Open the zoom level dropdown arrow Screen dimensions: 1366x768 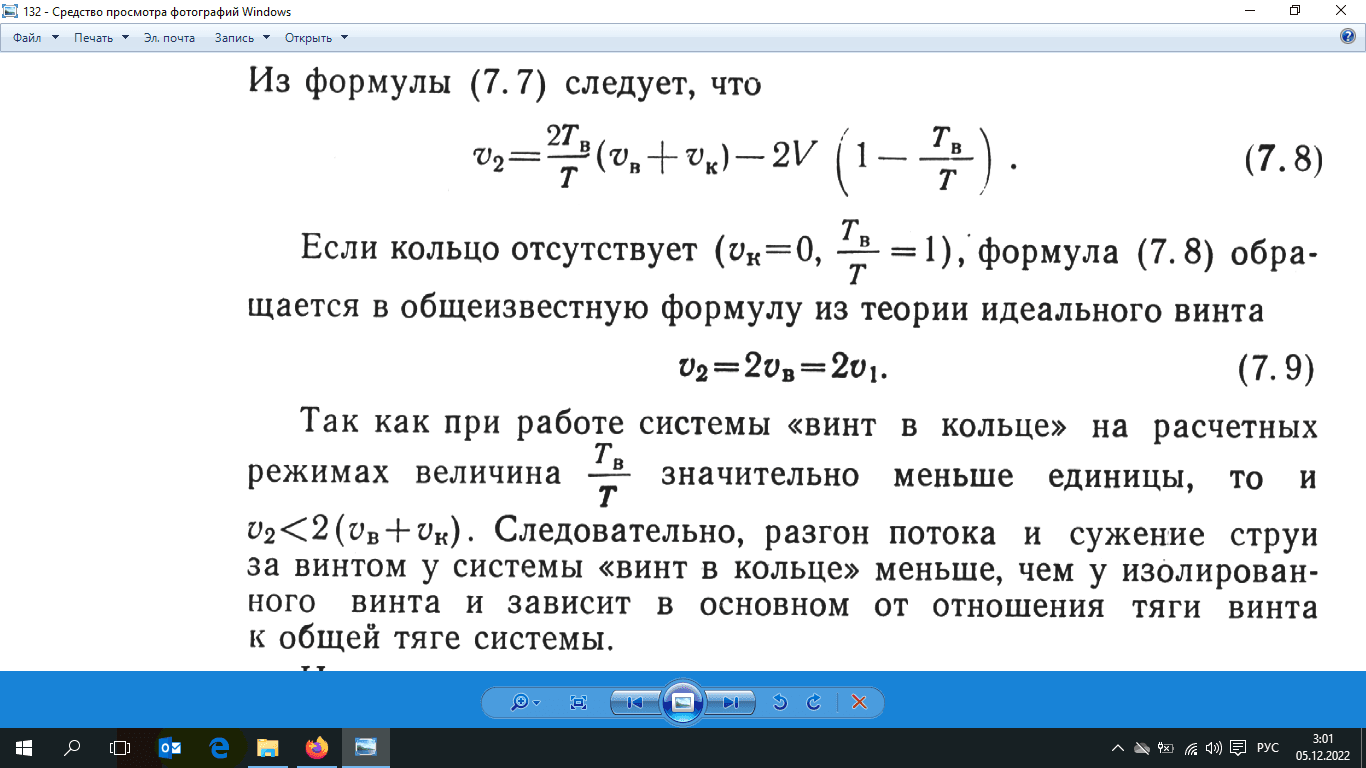(536, 702)
